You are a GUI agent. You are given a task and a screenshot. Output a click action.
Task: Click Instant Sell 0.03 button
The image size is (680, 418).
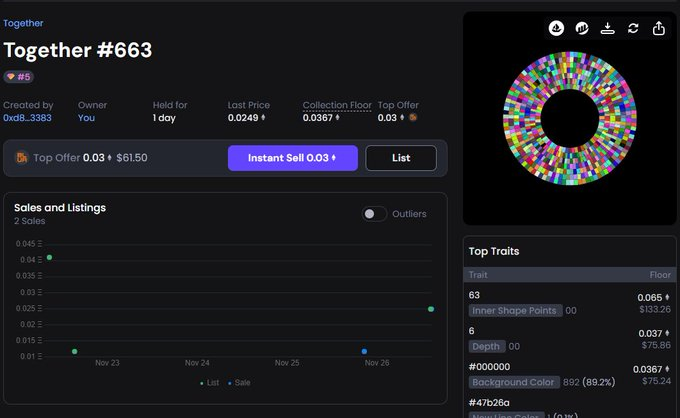(293, 158)
